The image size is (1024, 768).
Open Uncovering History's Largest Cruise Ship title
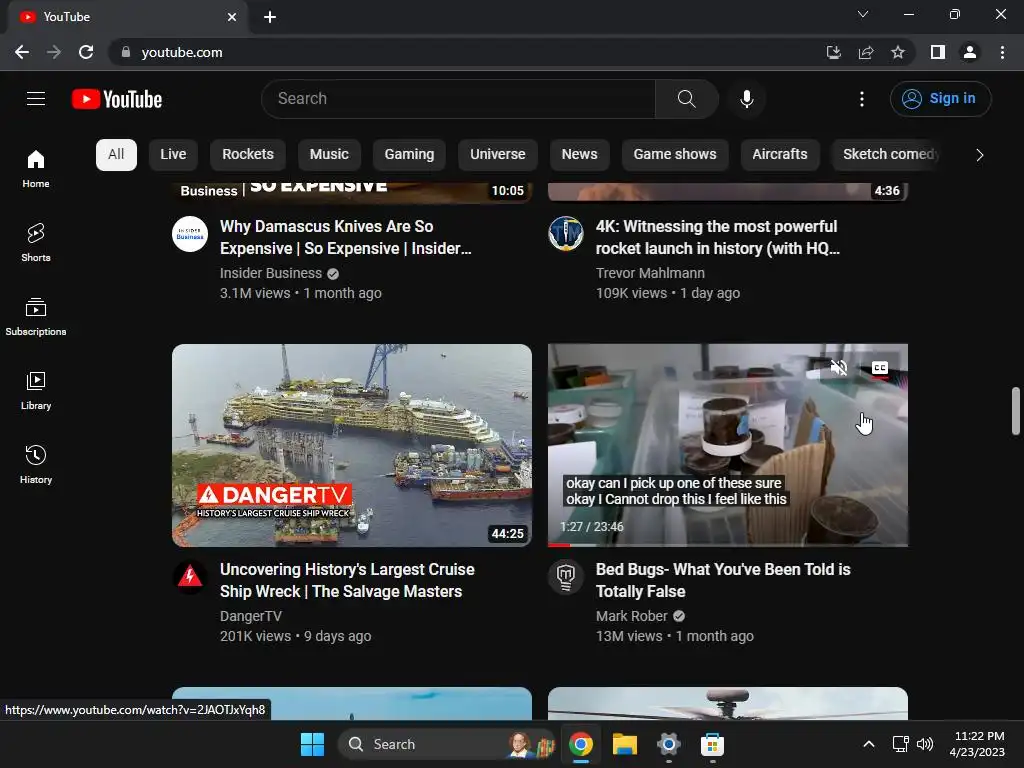[x=347, y=580]
